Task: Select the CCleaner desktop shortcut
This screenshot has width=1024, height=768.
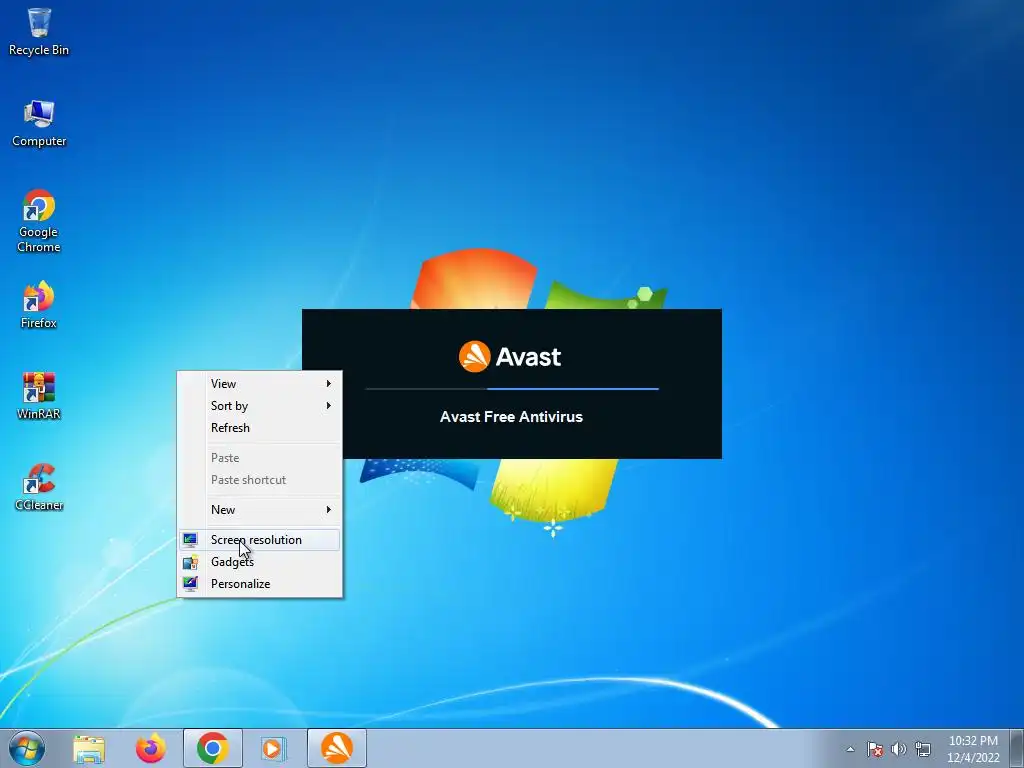Action: pos(39,487)
